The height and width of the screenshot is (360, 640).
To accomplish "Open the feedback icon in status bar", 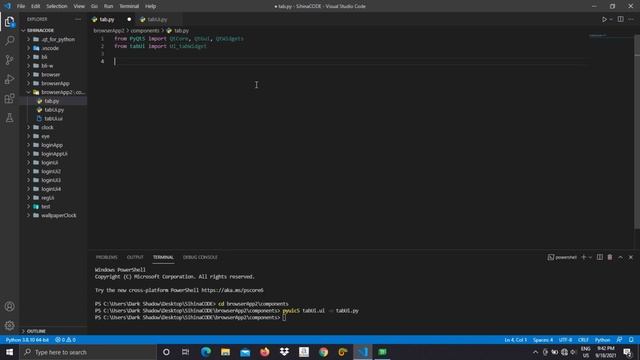I will (x=620, y=340).
